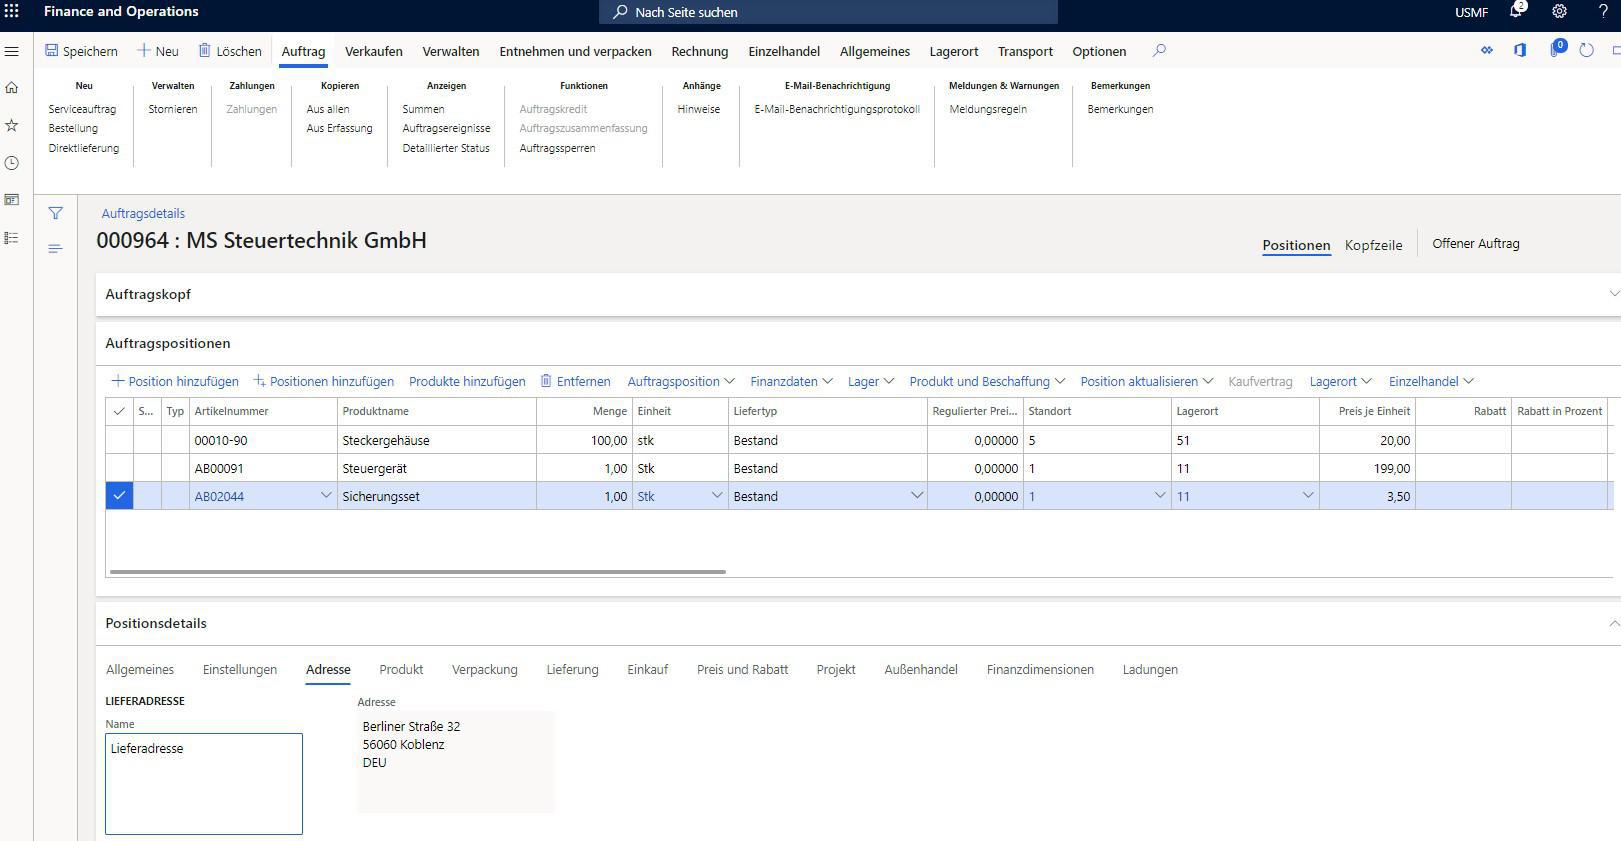Open the Produkt und Beschaffung dropdown
Viewport: 1621px width, 841px height.
pyautogui.click(x=987, y=381)
